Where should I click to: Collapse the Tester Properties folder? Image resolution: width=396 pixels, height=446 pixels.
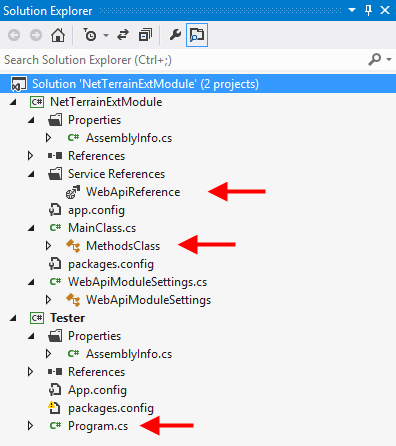click(31, 336)
